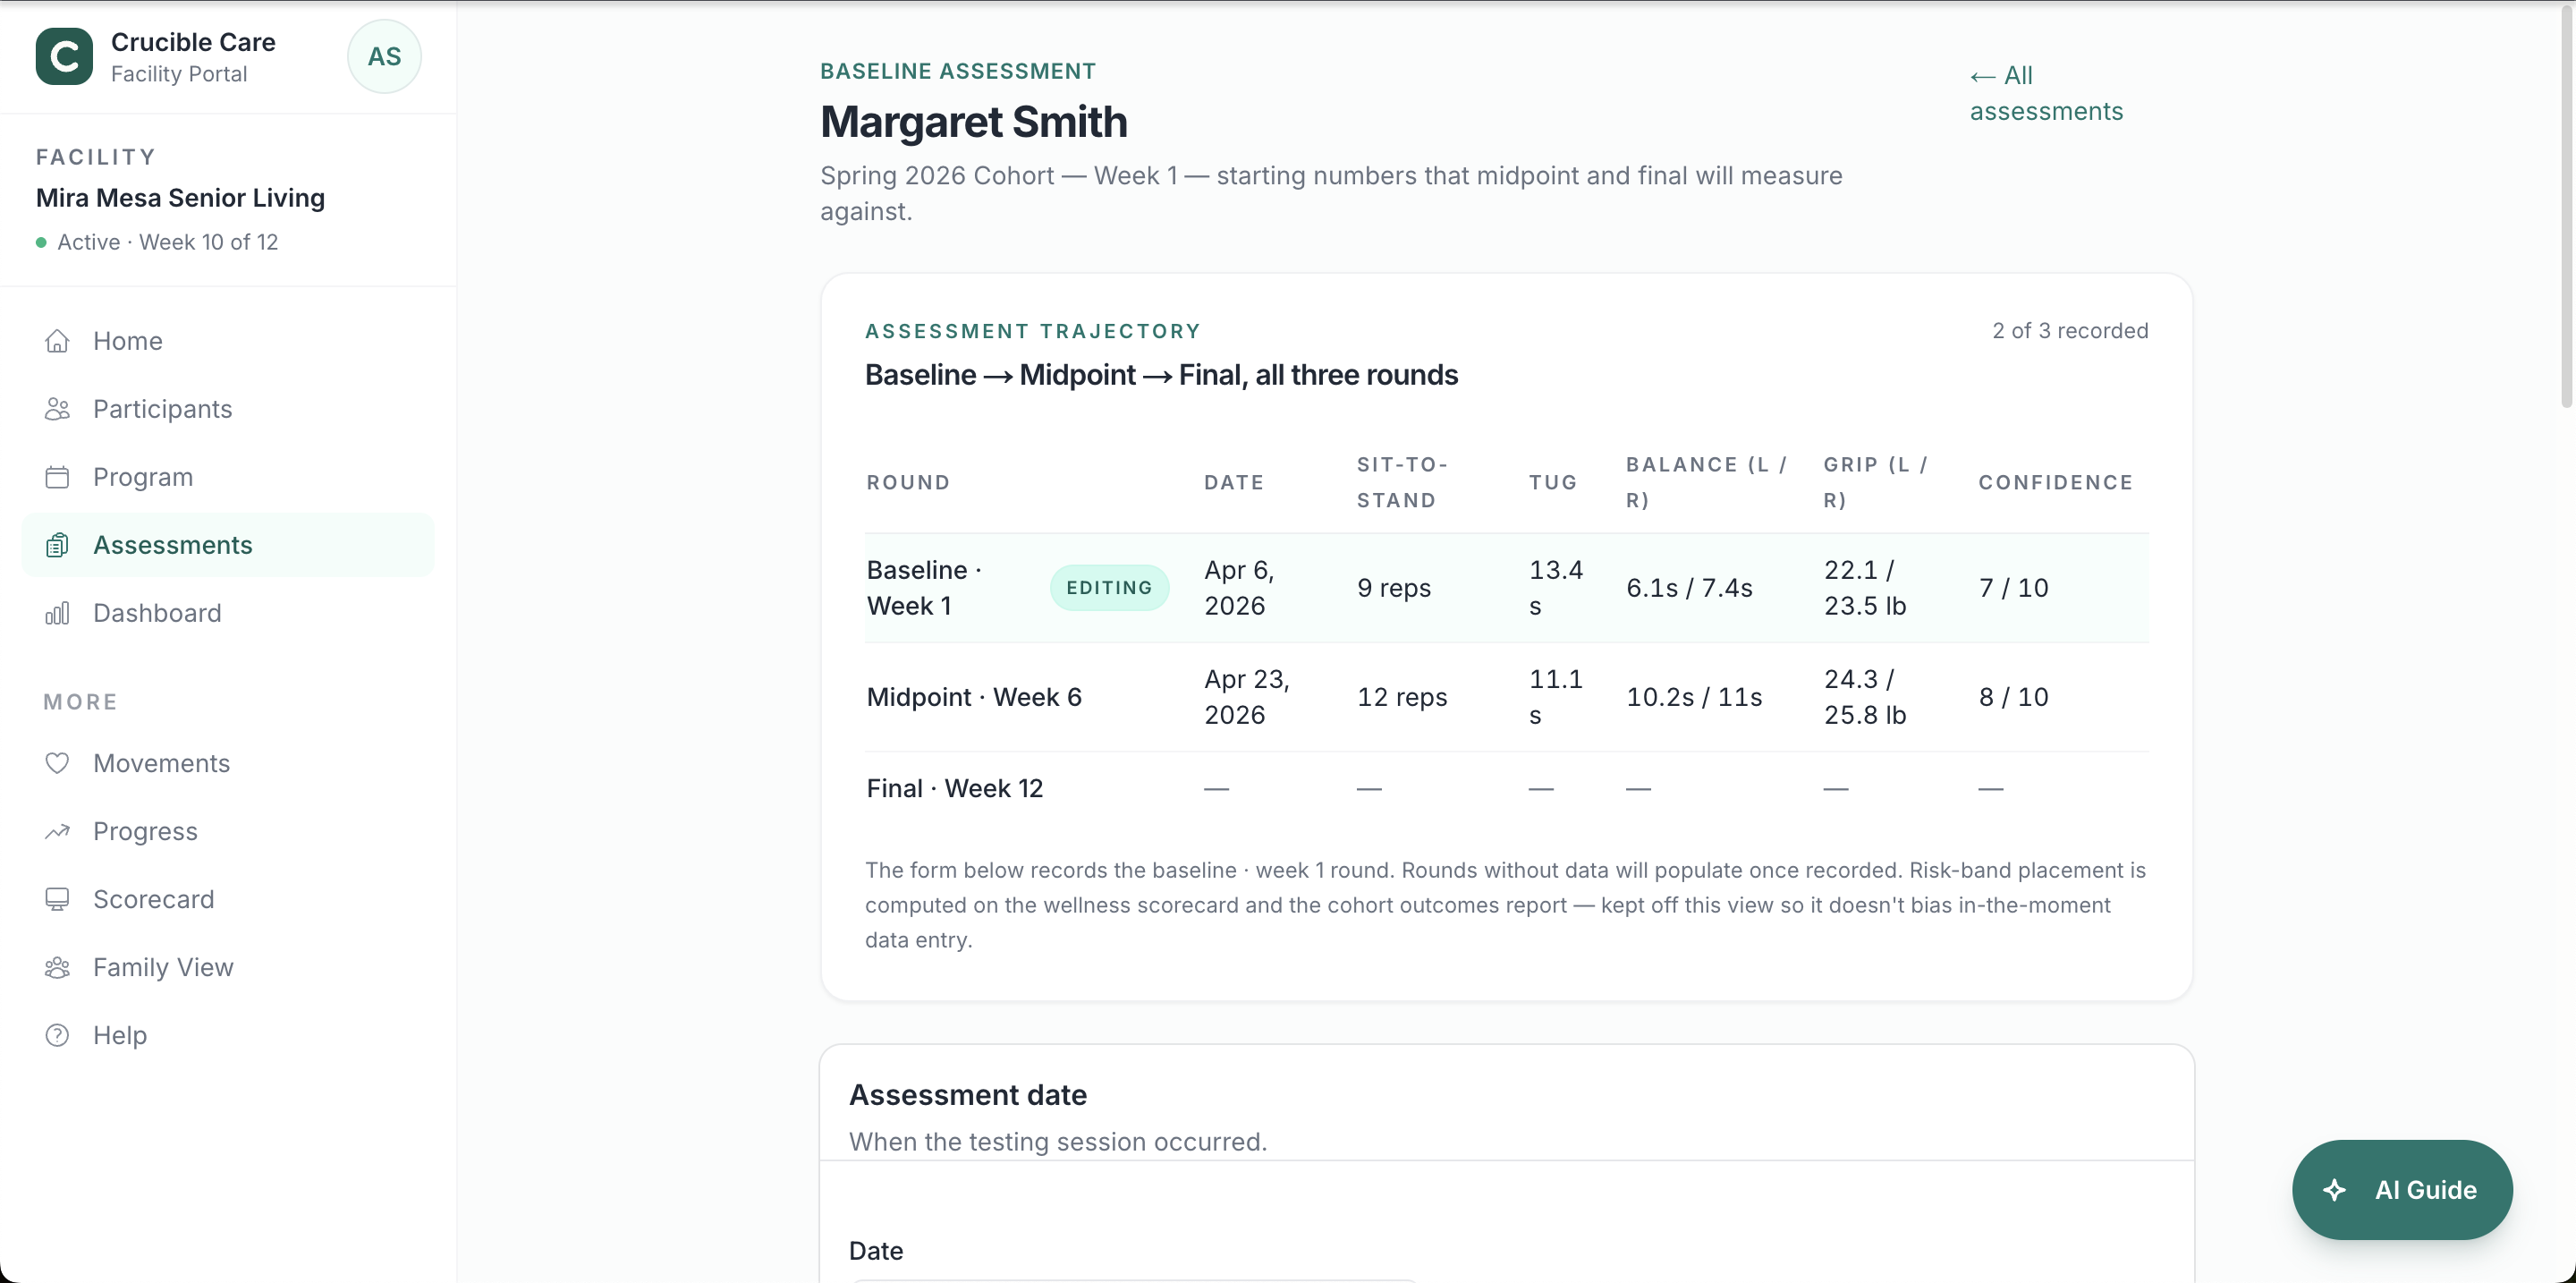Click the Dashboard bar chart icon
Screen dimensions: 2576x1283
[x=57, y=613]
